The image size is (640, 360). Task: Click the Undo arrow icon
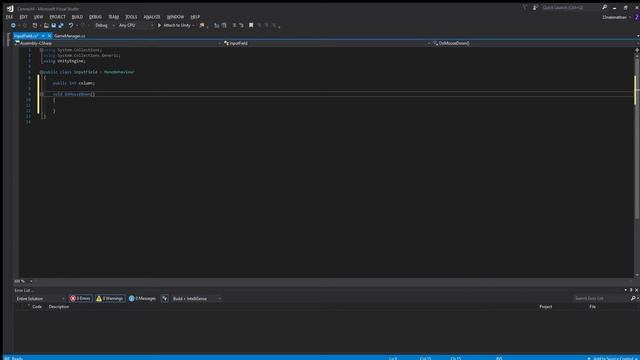[x=71, y=25]
